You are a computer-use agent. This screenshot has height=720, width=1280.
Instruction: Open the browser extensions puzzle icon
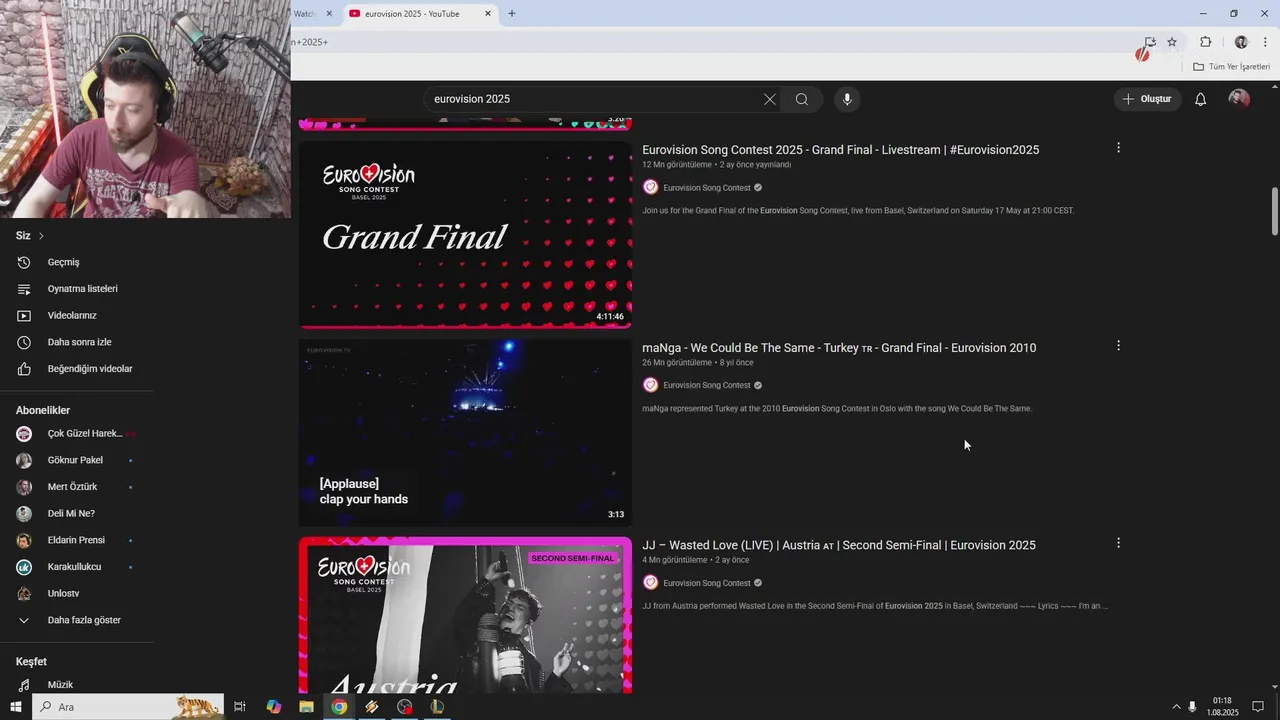[x=1205, y=42]
